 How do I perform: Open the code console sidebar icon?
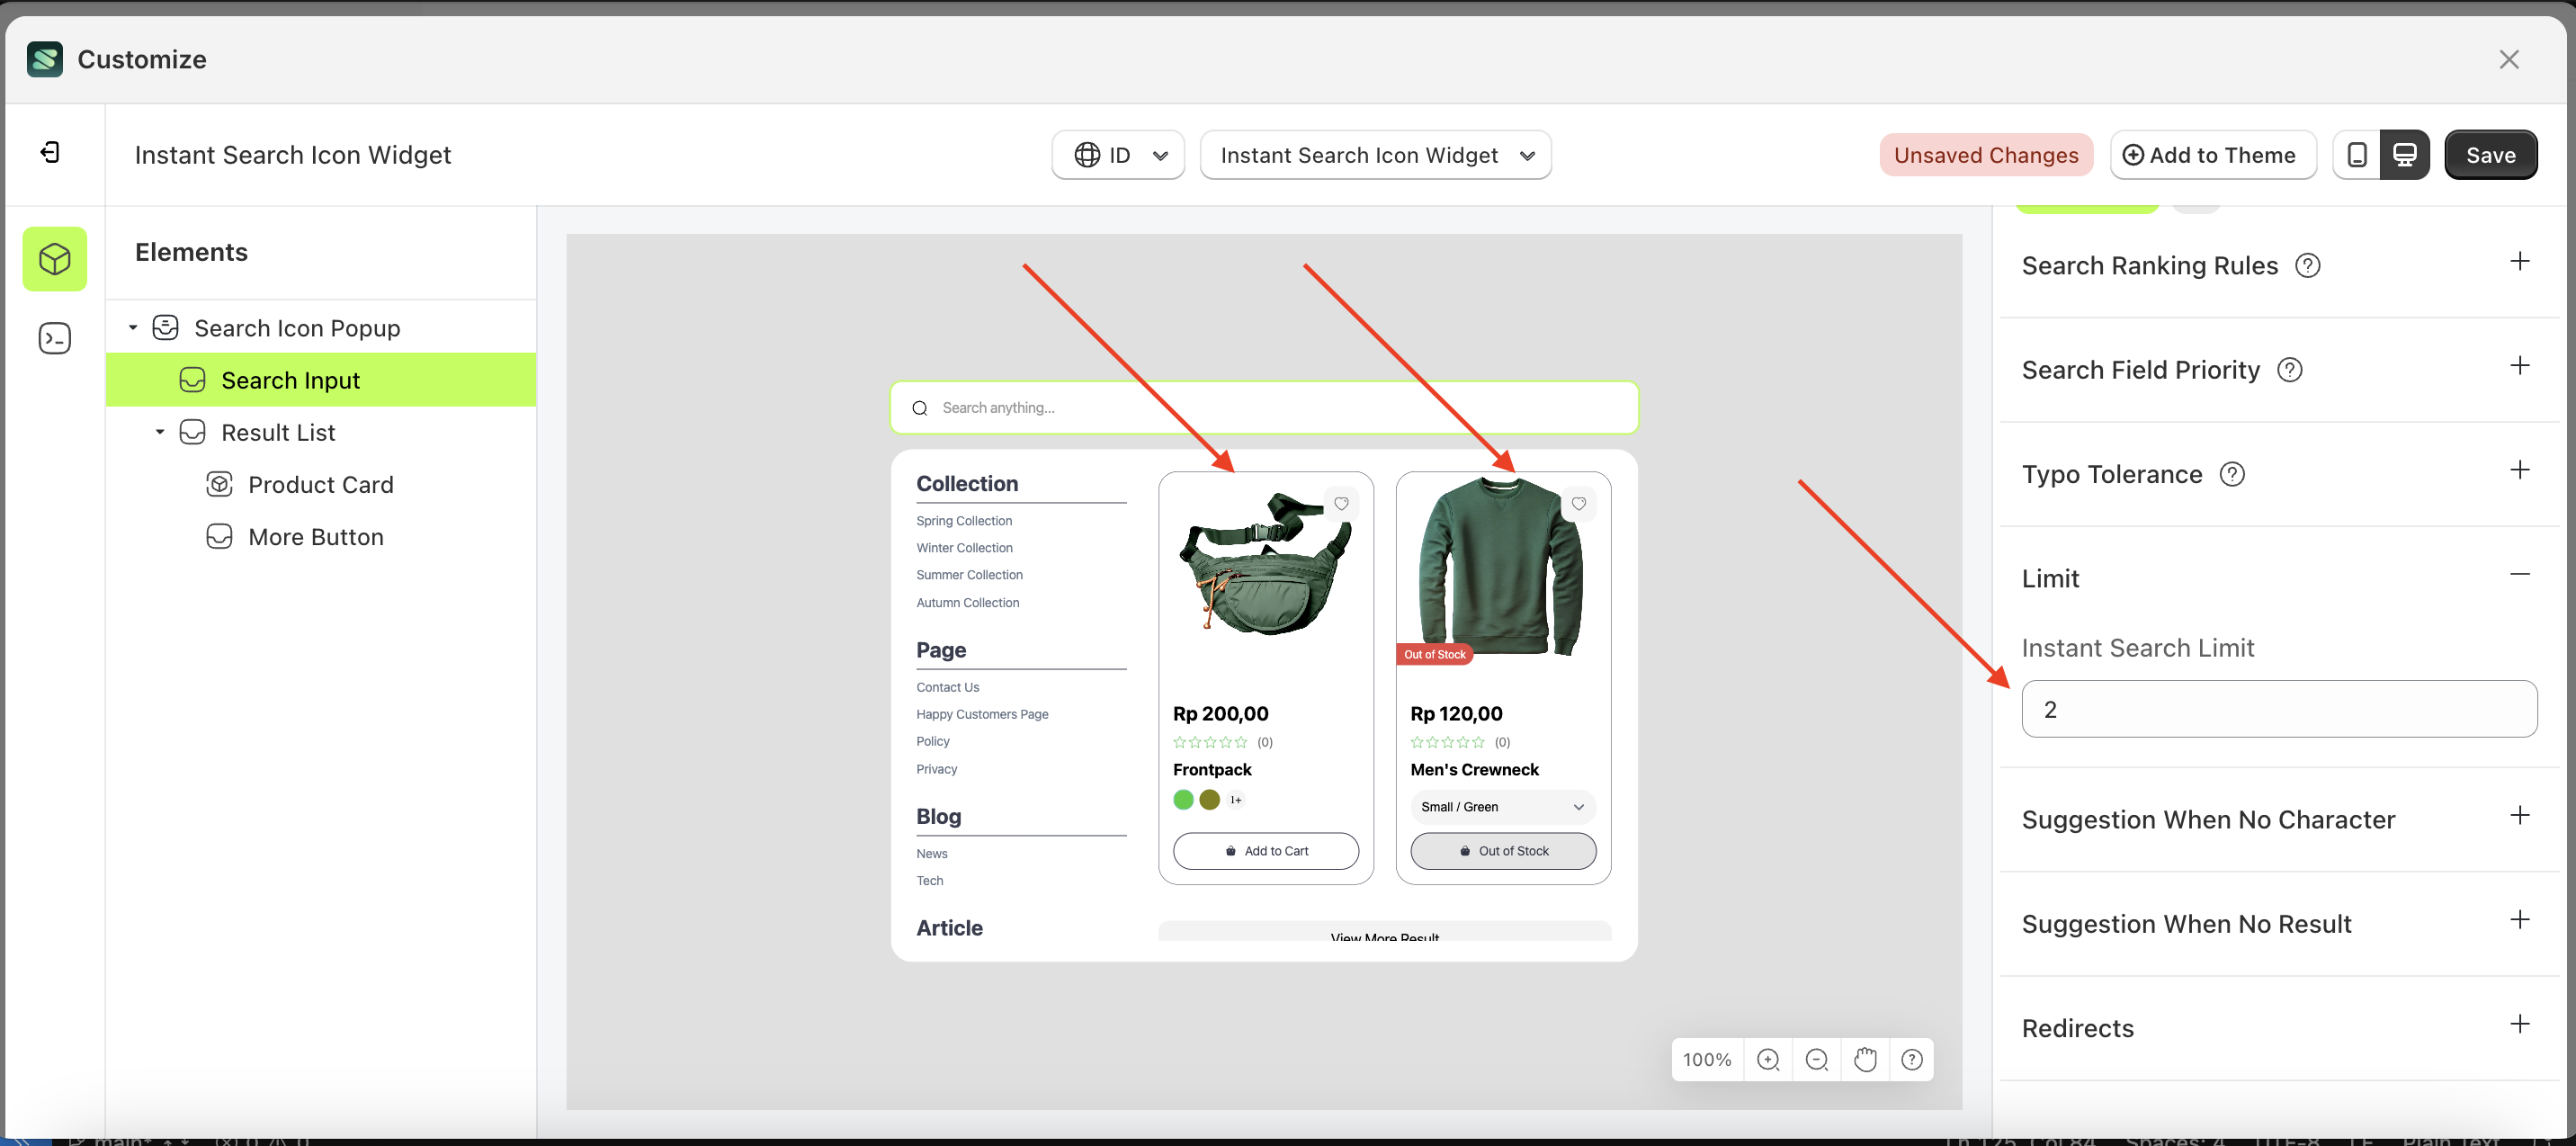click(x=55, y=339)
